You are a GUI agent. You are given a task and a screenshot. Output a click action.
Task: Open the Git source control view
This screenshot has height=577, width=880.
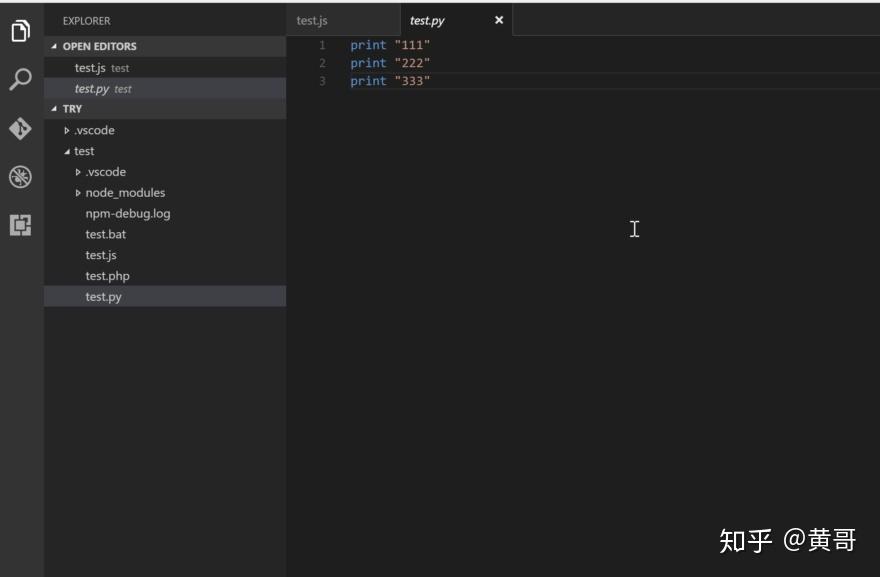point(21,128)
